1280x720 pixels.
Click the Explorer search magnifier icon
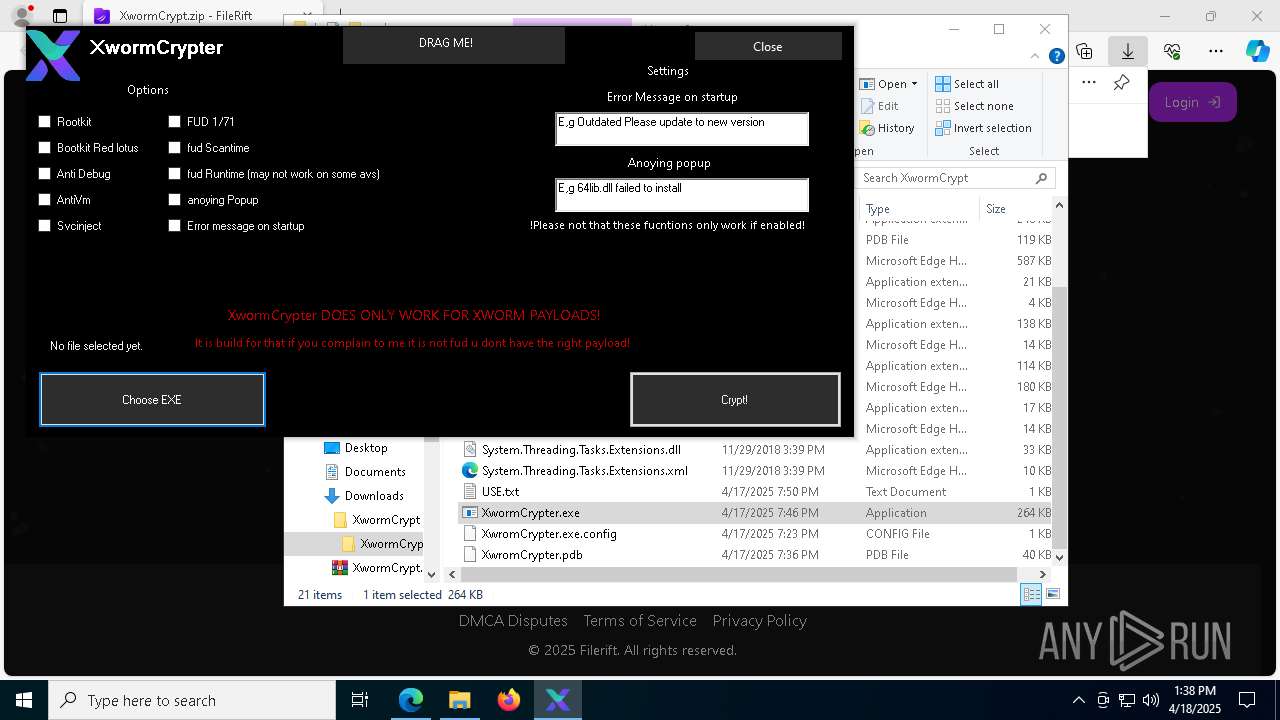(1041, 178)
